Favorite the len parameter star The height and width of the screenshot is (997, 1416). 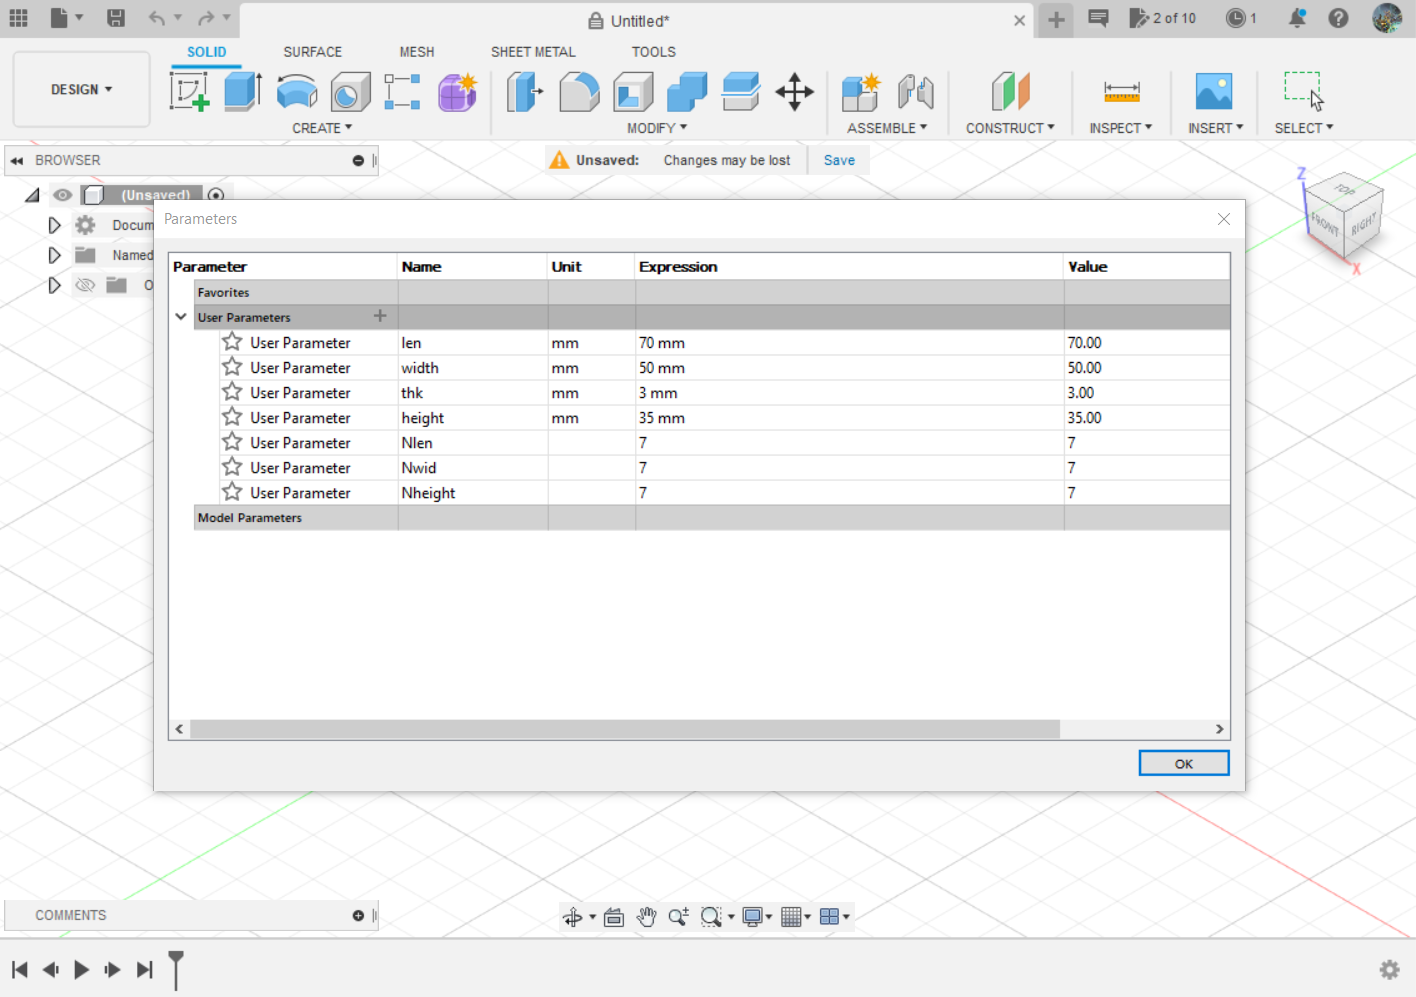pos(232,342)
